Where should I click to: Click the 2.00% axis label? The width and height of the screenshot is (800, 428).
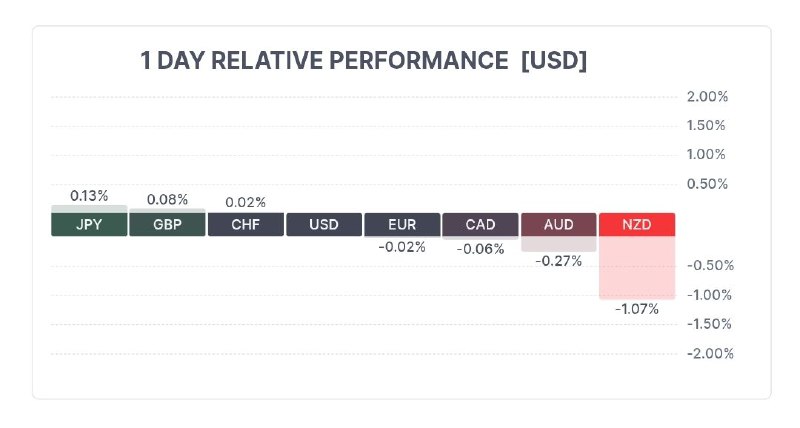pos(707,97)
